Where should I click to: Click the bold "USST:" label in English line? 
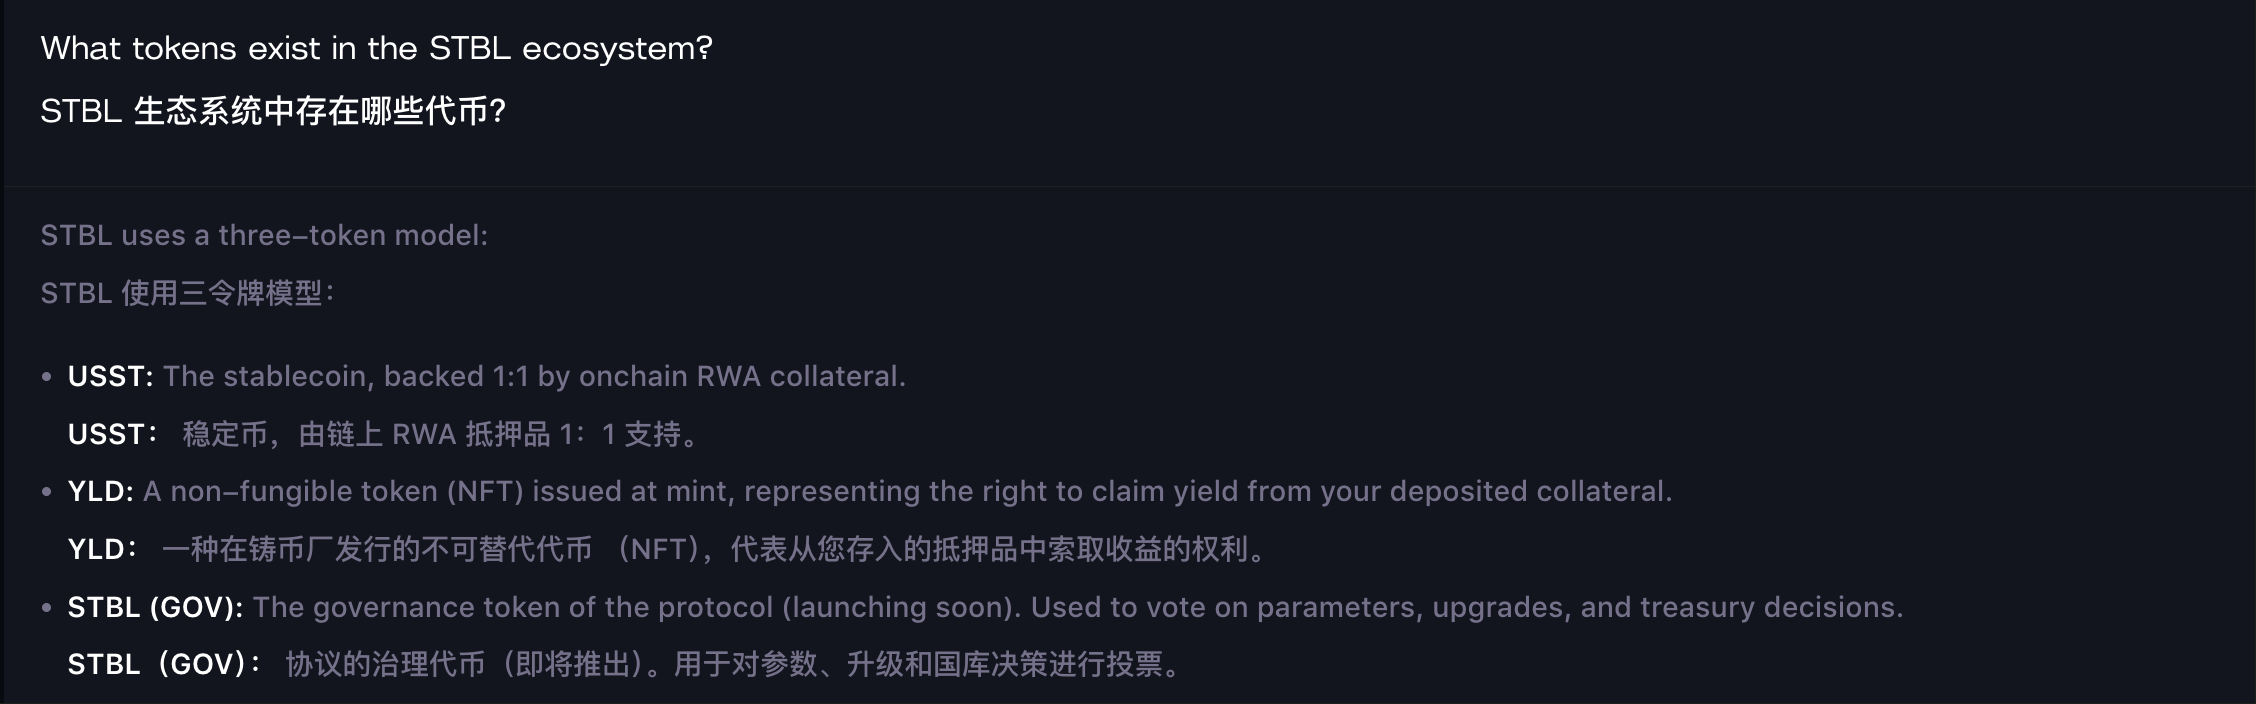(x=110, y=376)
